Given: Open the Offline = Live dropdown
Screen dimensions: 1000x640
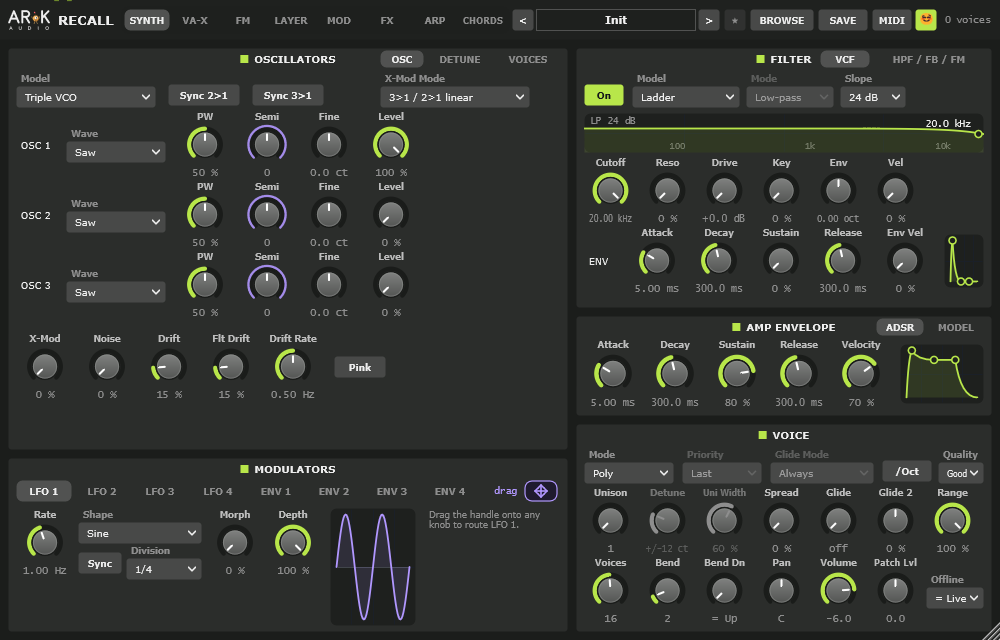Looking at the screenshot, I should 955,599.
